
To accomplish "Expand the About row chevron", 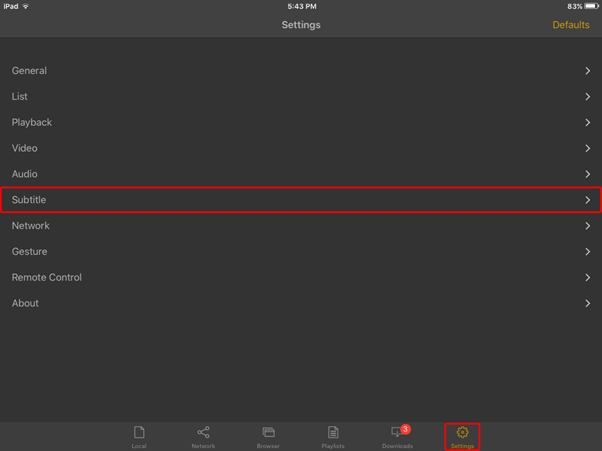I will click(x=588, y=303).
